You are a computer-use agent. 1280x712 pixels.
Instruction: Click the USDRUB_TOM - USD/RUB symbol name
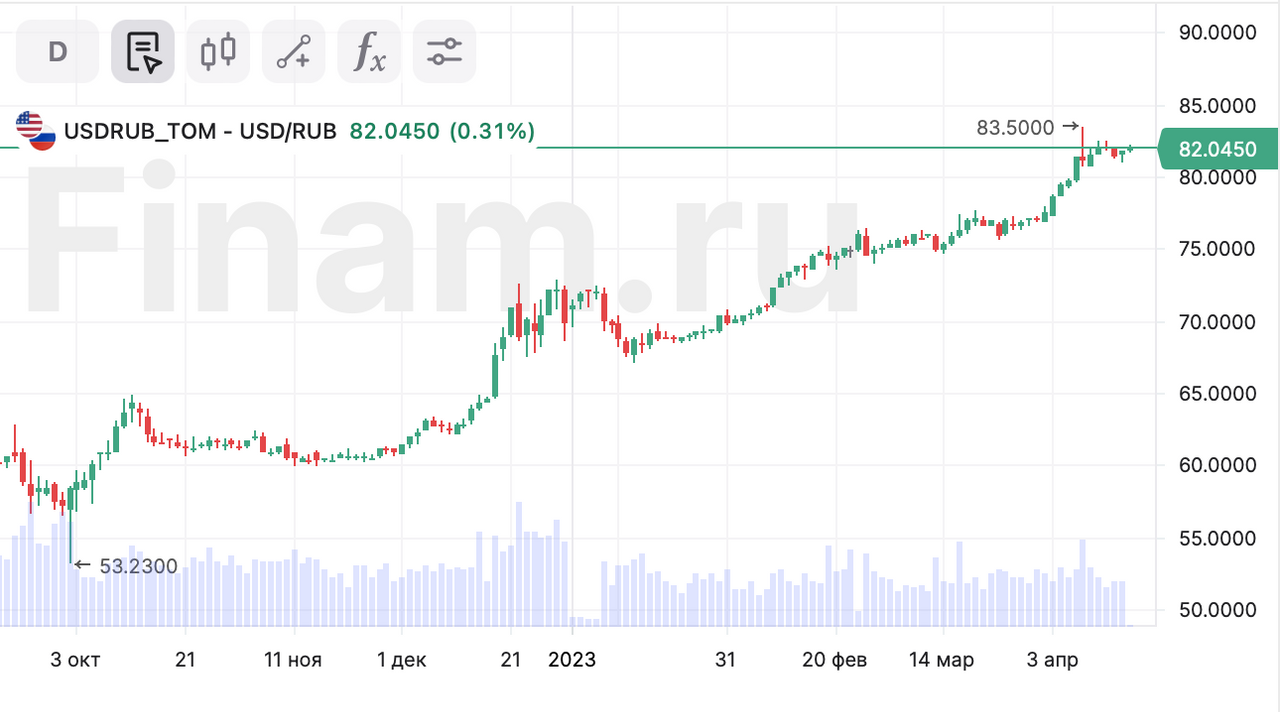[201, 131]
